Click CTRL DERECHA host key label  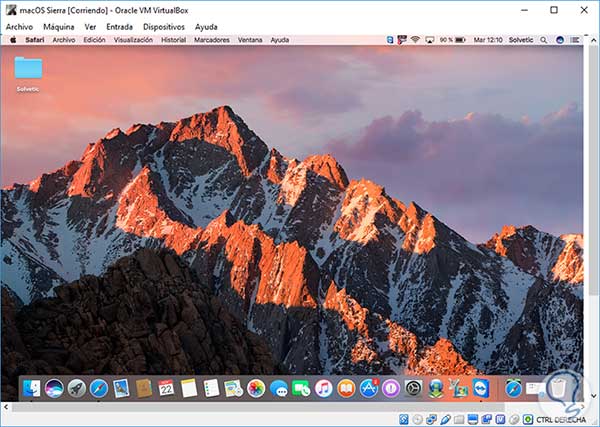click(561, 420)
